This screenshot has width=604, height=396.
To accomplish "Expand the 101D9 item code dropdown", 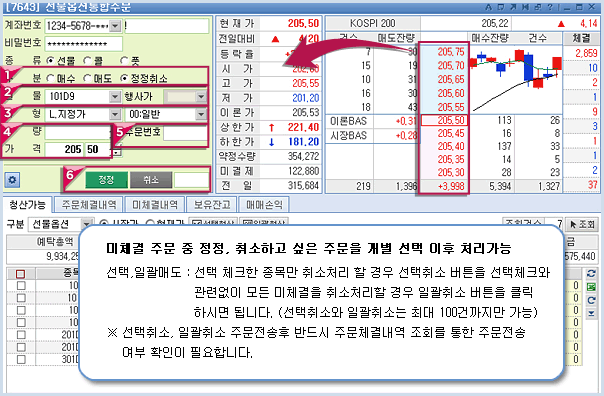I will point(114,96).
